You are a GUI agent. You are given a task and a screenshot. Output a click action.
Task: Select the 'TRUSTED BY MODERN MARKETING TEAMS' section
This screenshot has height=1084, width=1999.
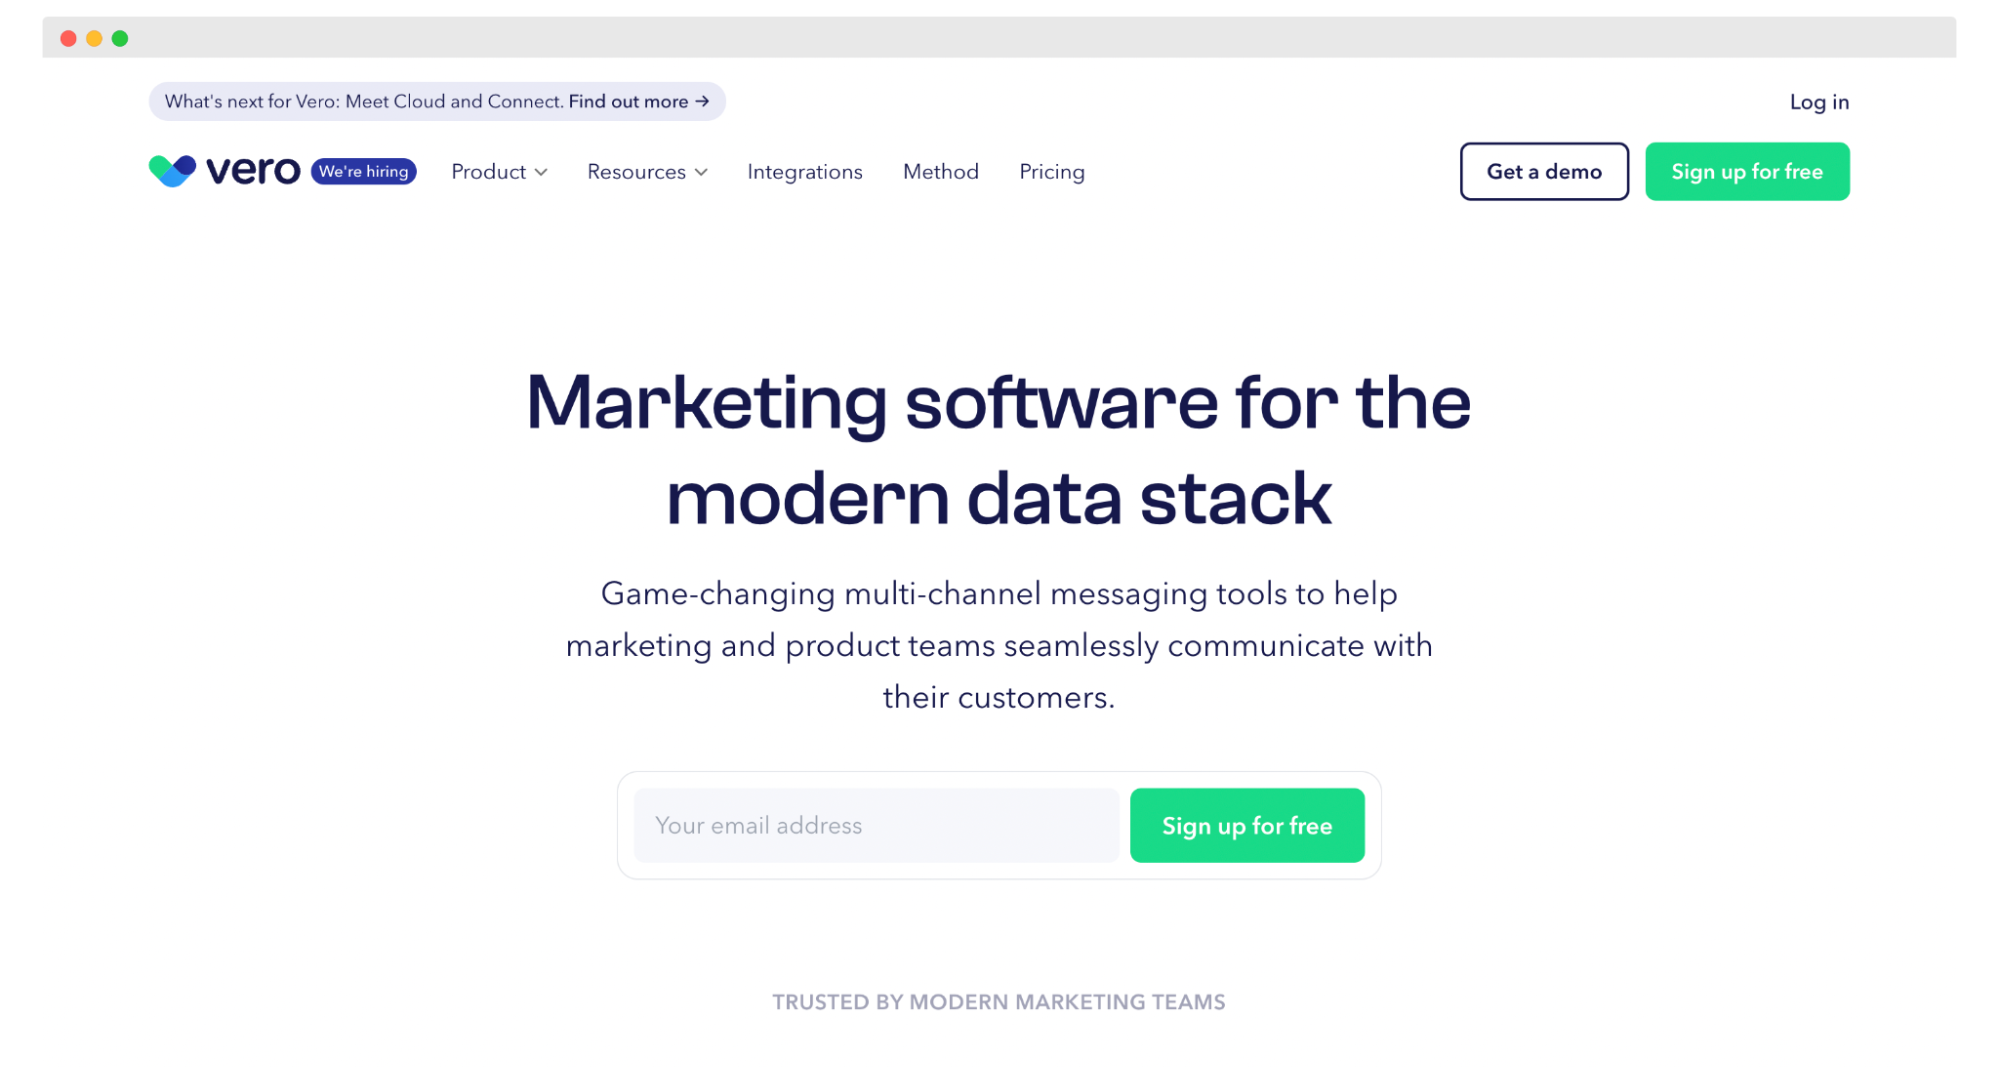click(1000, 1001)
